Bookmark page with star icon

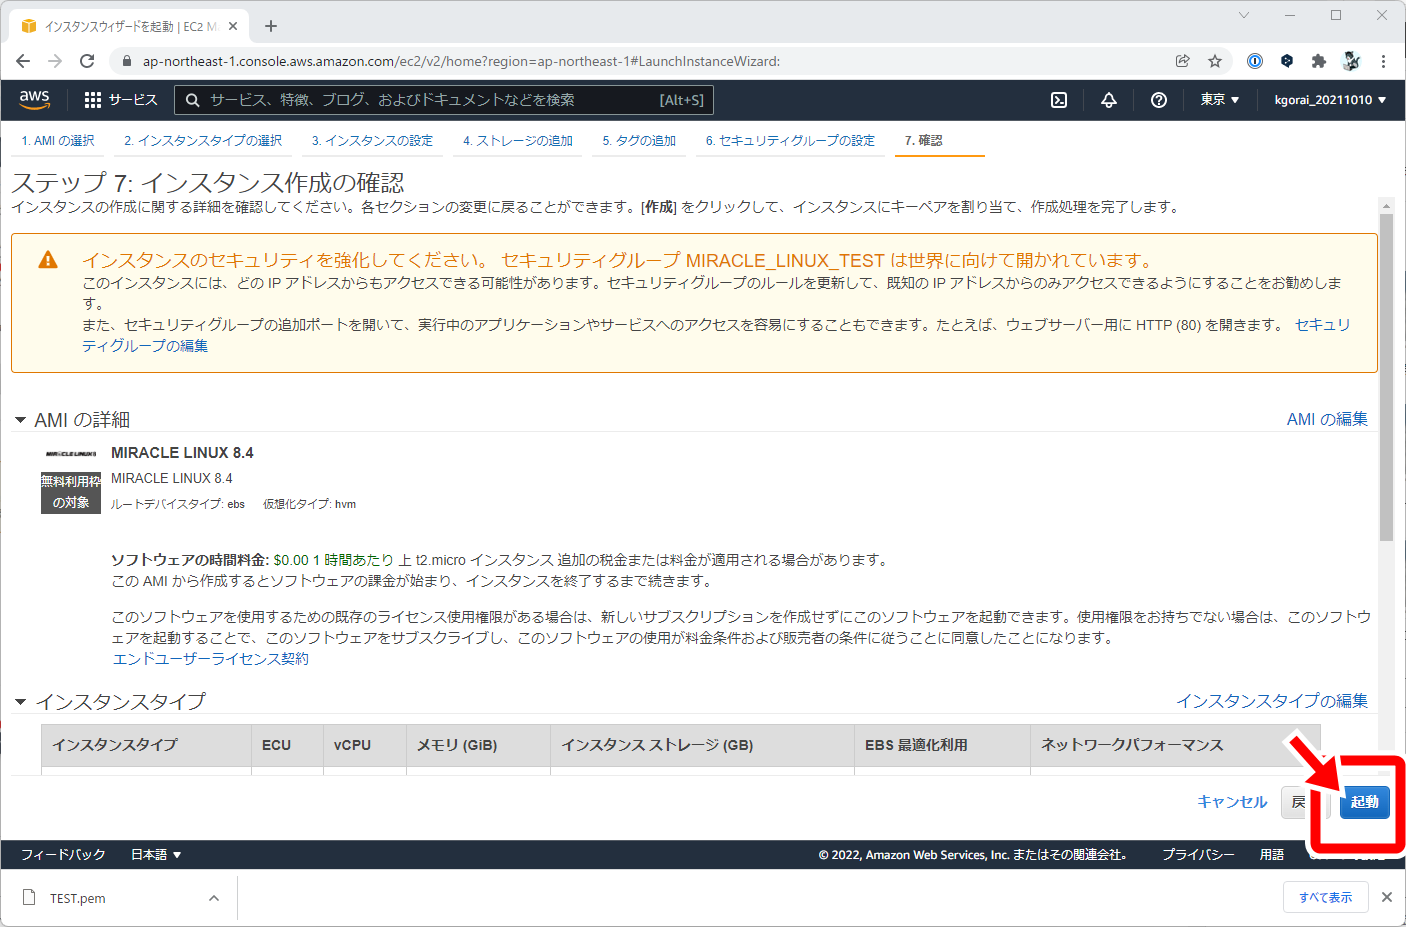[x=1215, y=61]
